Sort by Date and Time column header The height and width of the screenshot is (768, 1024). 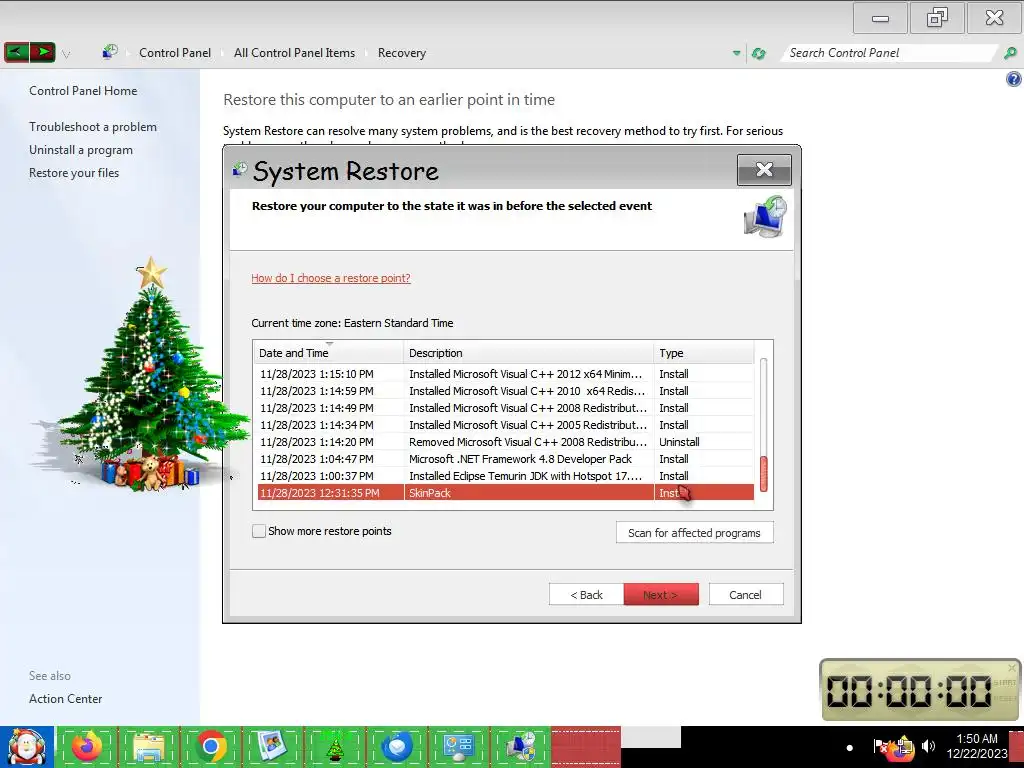tap(328, 353)
